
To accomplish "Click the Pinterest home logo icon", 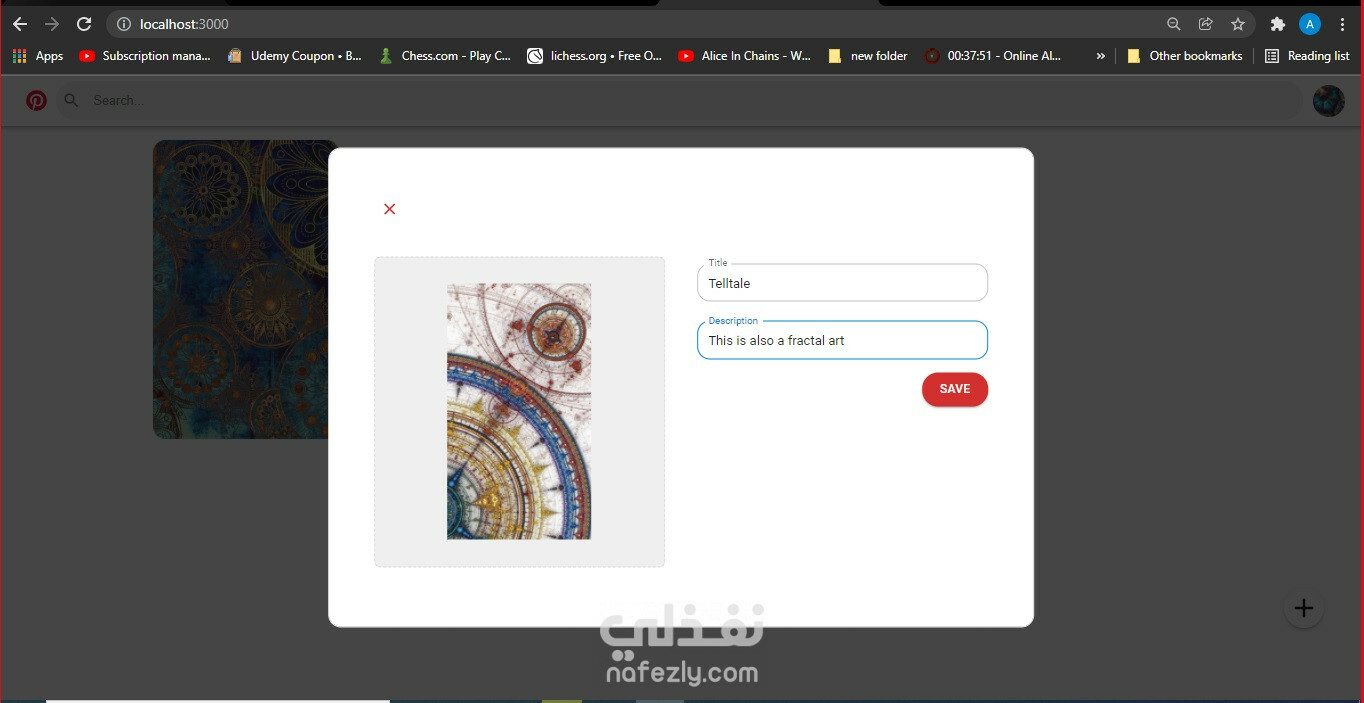I will pos(36,100).
